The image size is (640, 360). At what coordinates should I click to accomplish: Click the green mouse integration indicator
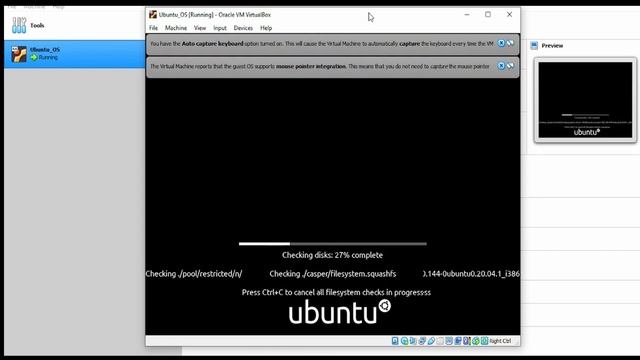[476, 341]
